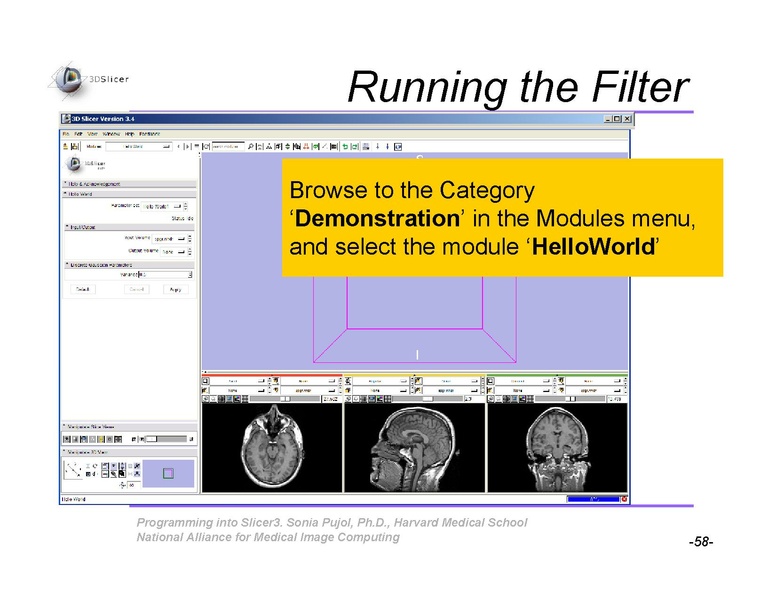The width and height of the screenshot is (776, 600).
Task: Open the Modules selector dropdown
Action: tap(139, 146)
